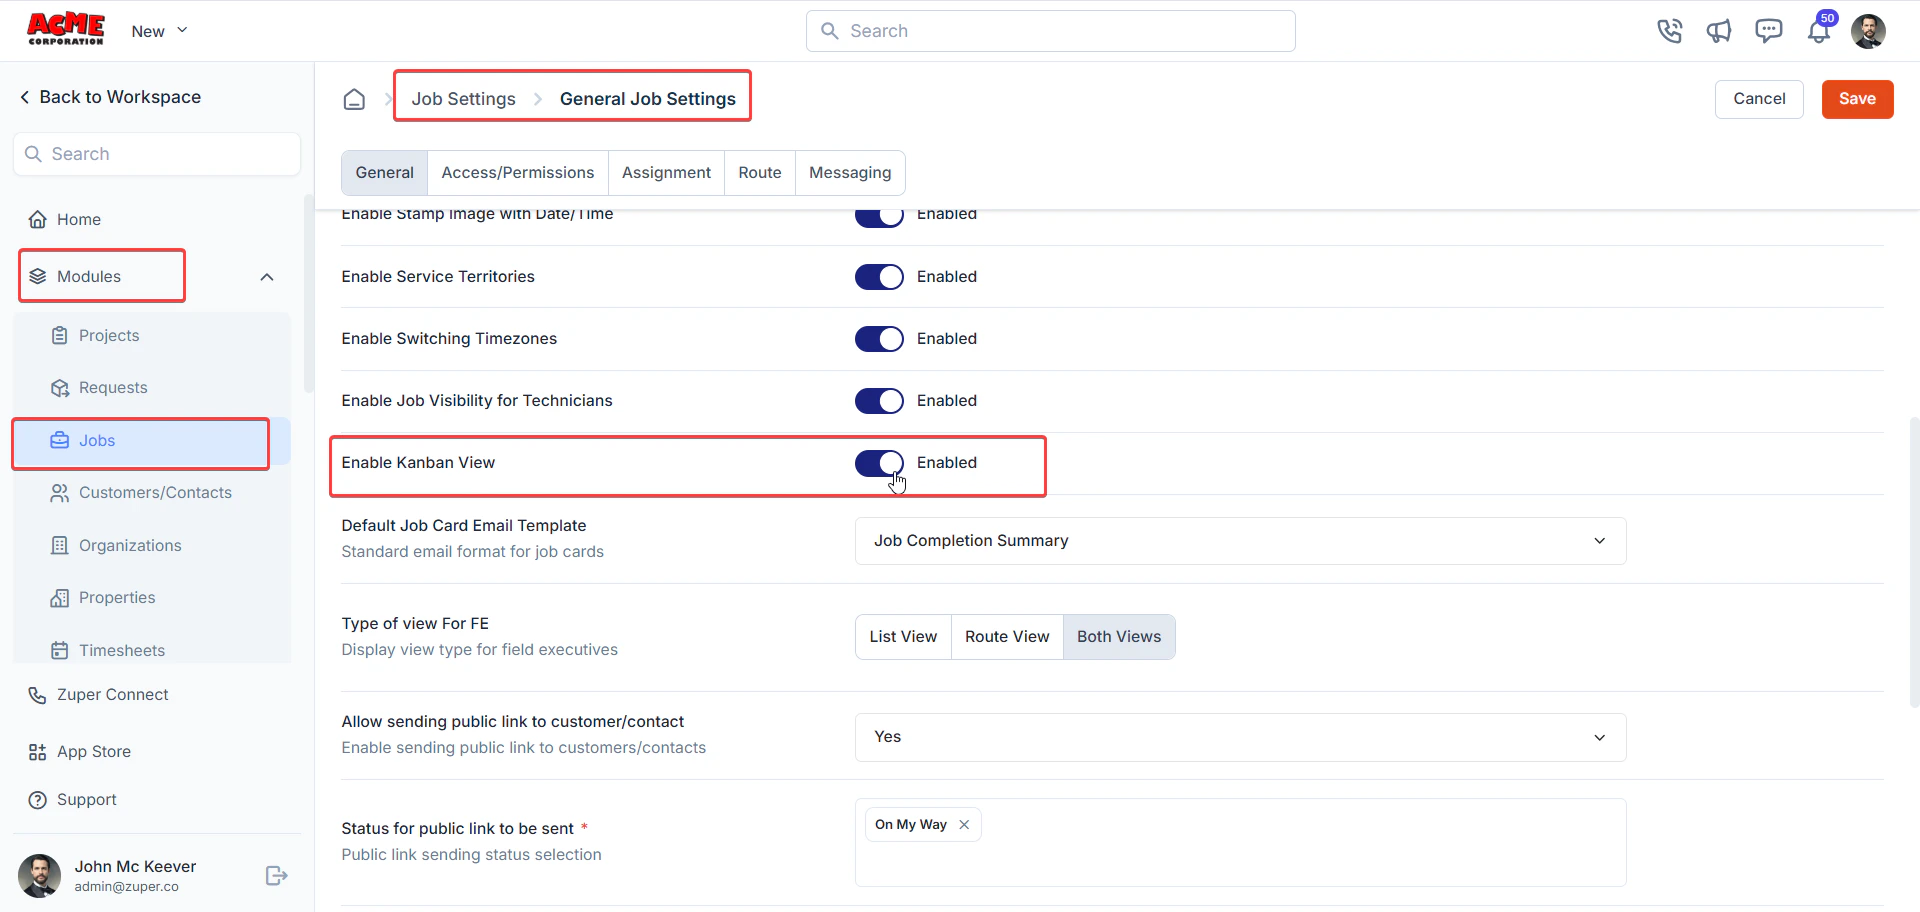Viewport: 1920px width, 912px height.
Task: Open the user avatar in the top bar
Action: (1868, 31)
